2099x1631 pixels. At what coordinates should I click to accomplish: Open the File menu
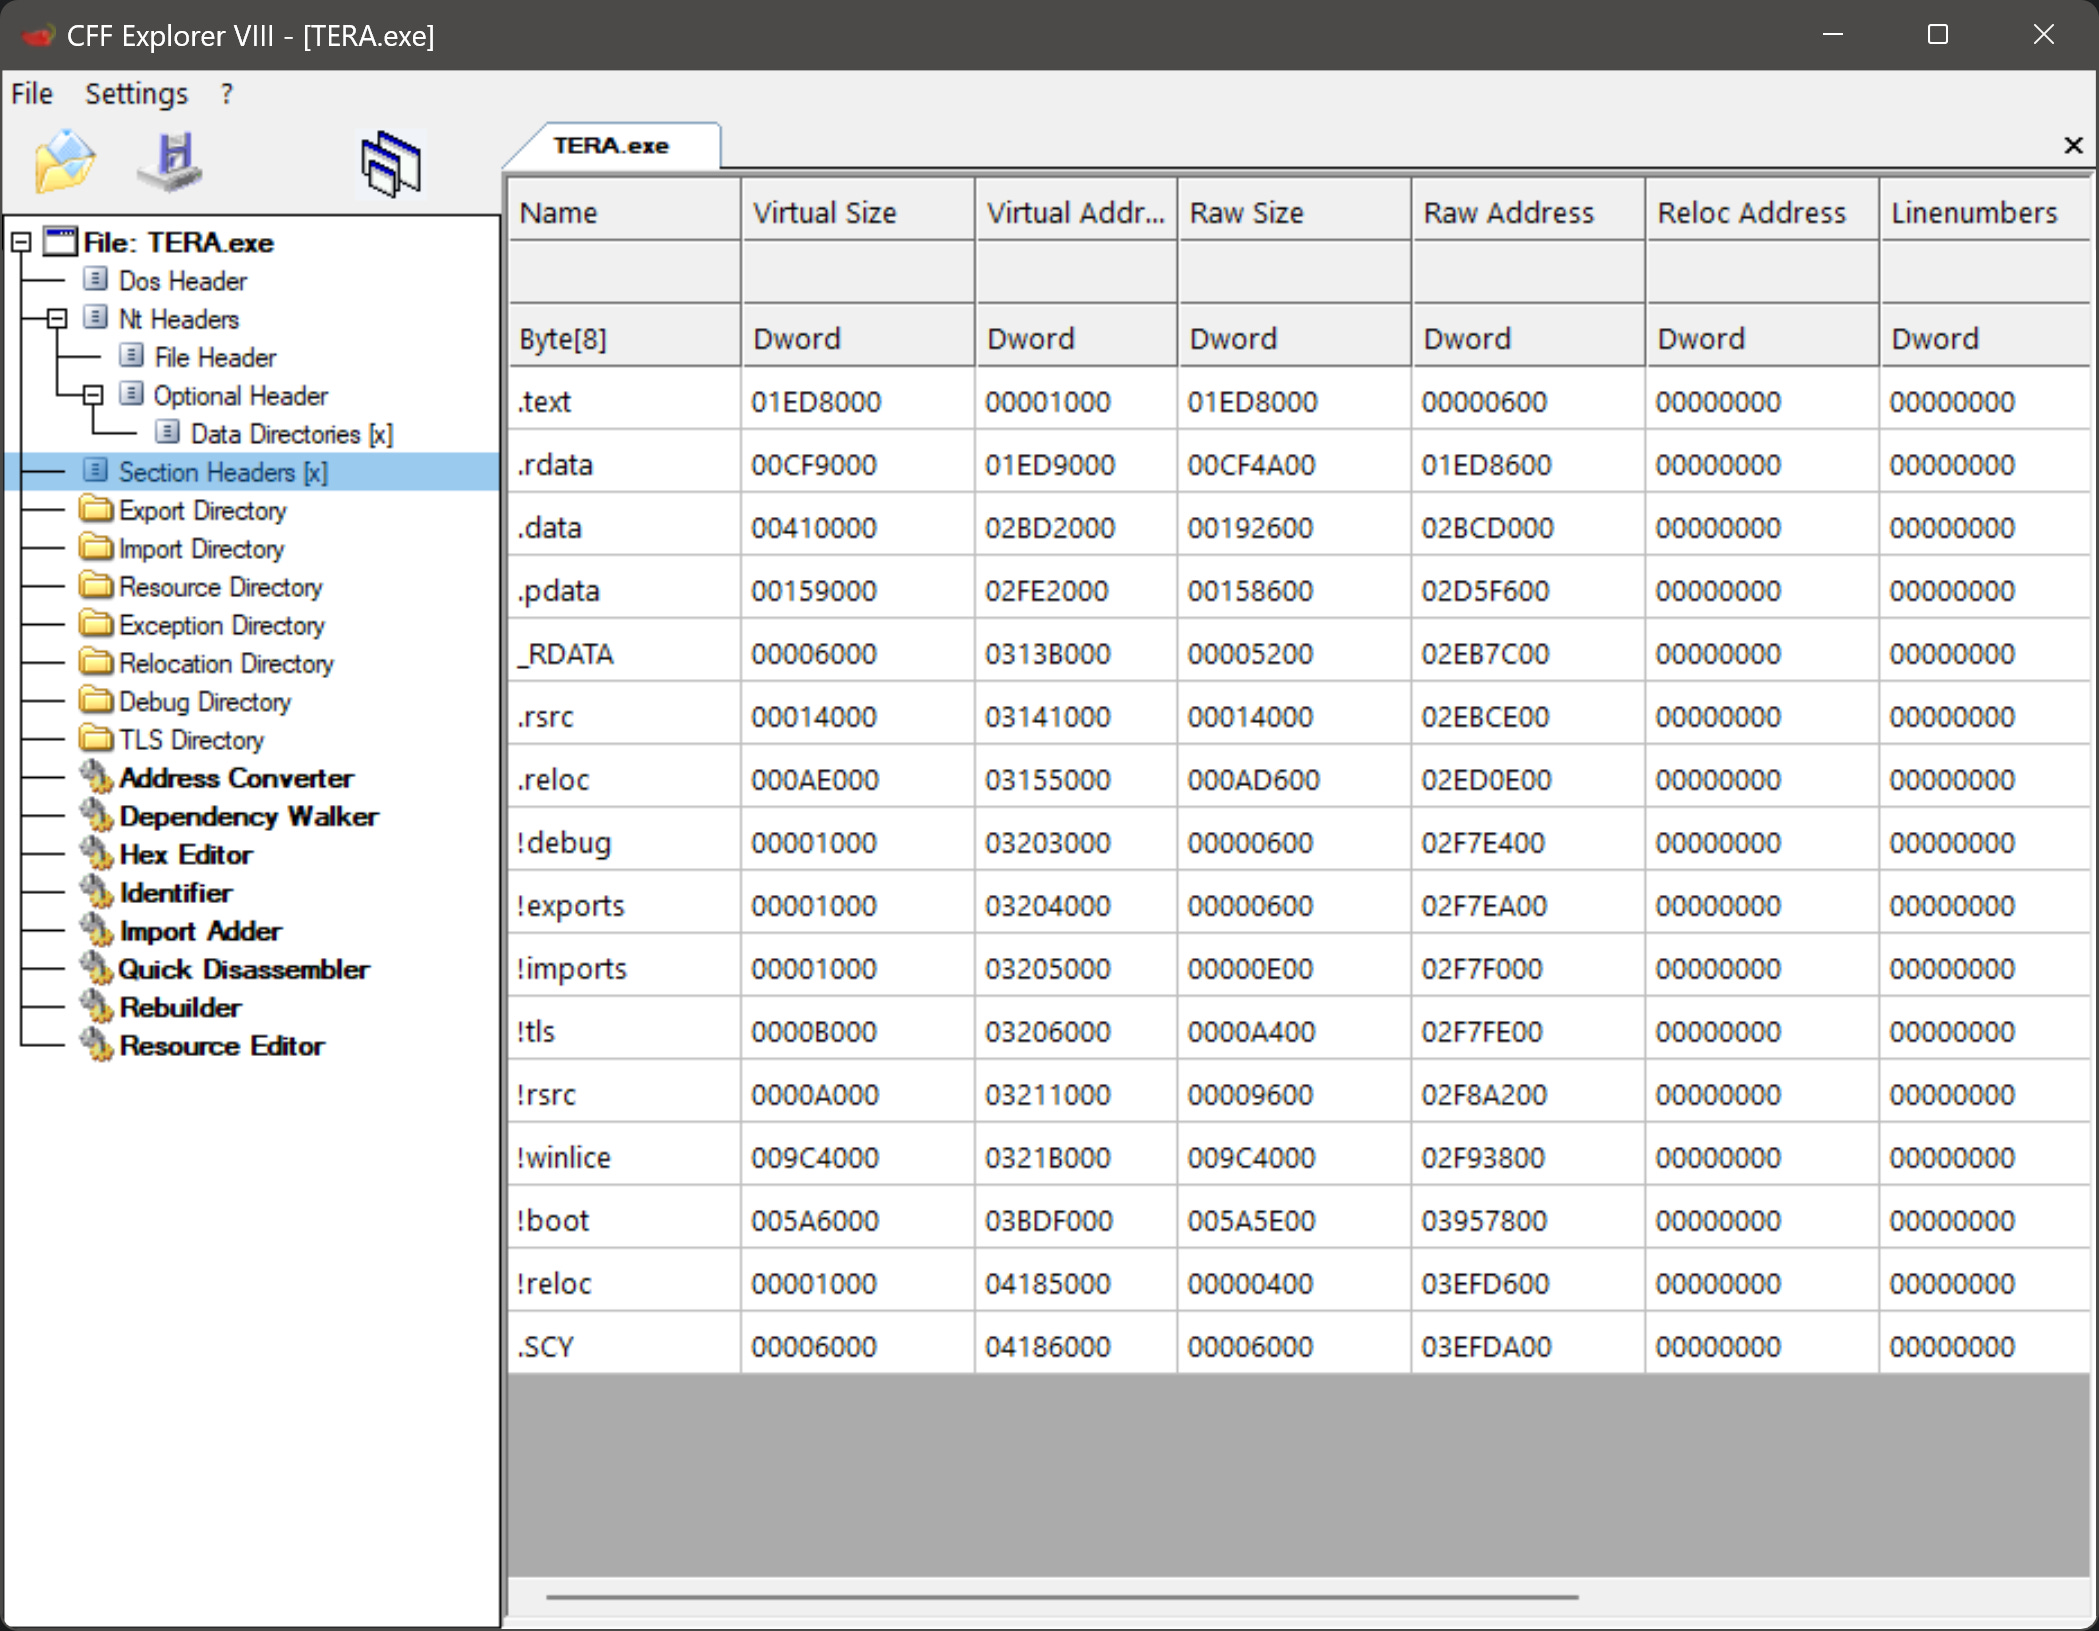32,94
